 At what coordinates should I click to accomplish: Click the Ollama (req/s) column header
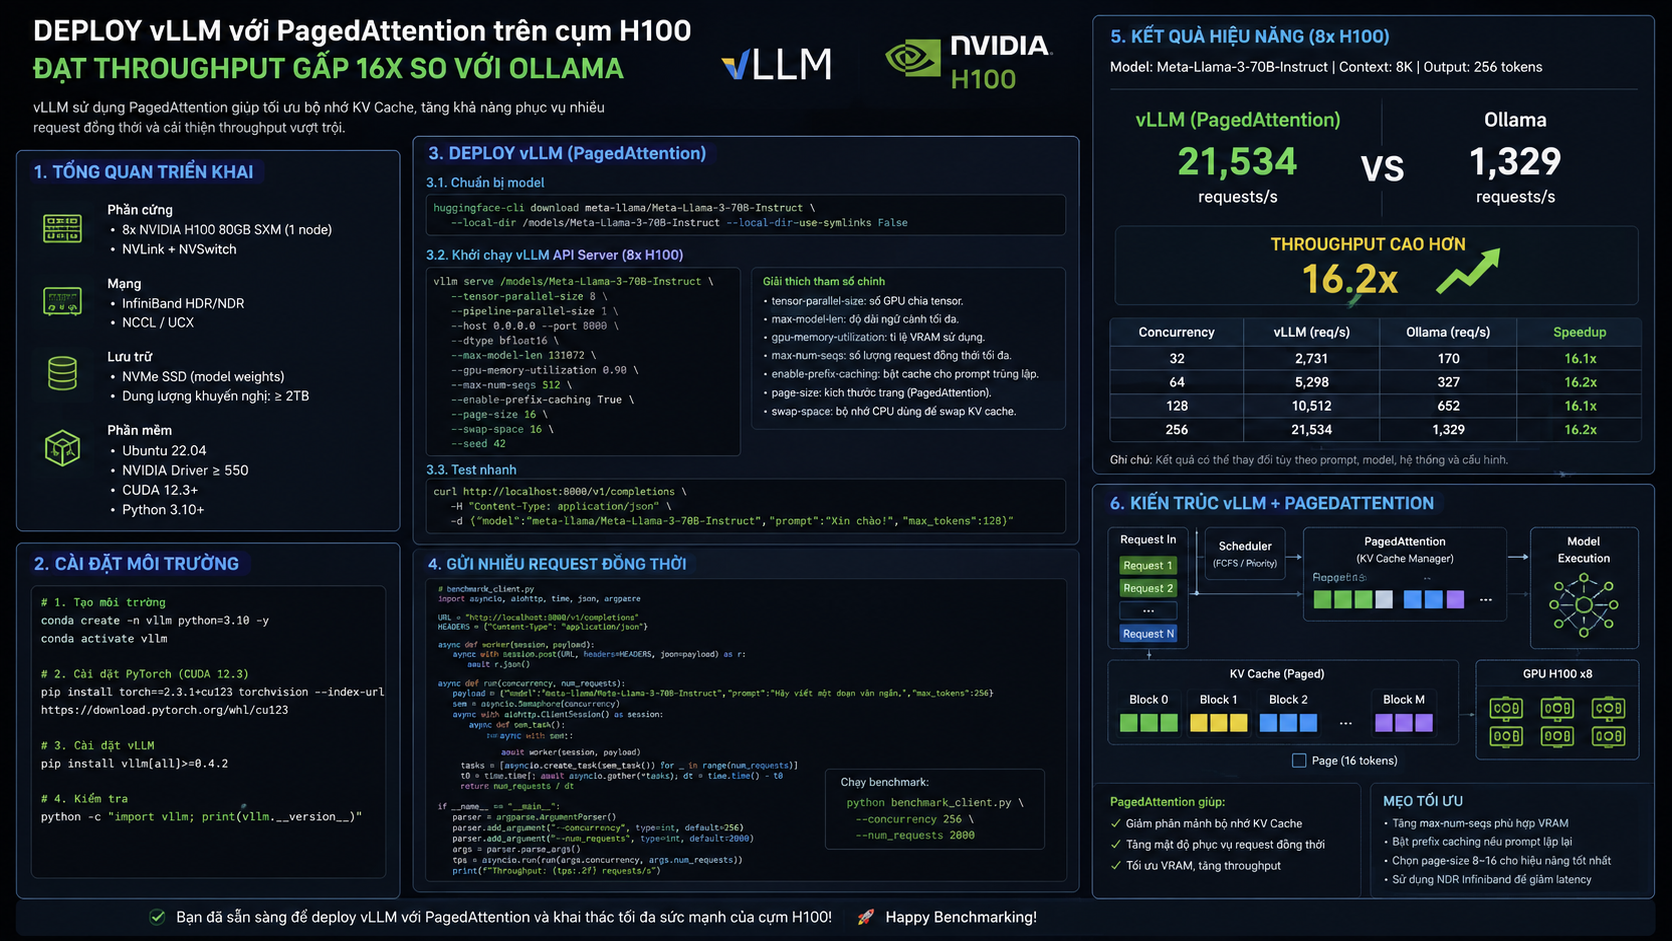1448,332
